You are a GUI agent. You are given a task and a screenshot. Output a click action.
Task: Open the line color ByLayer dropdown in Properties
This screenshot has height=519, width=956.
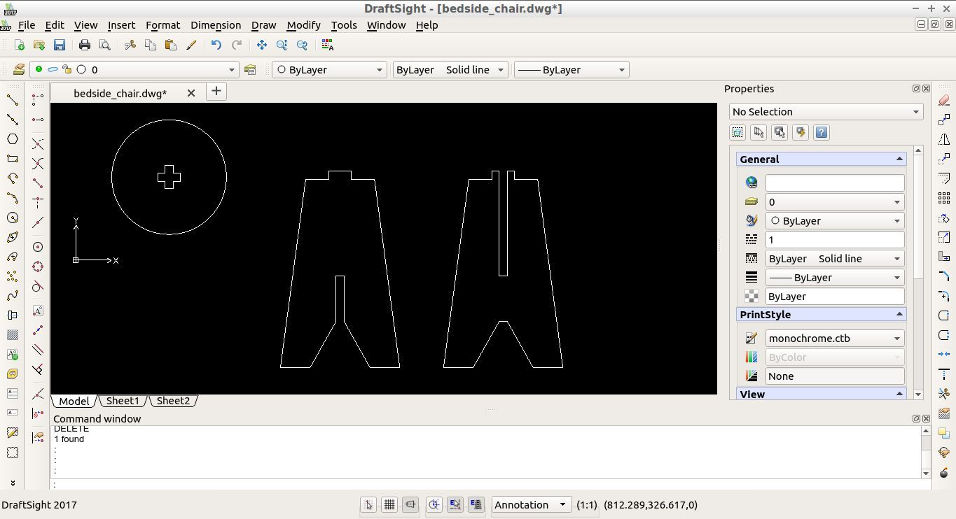(835, 221)
